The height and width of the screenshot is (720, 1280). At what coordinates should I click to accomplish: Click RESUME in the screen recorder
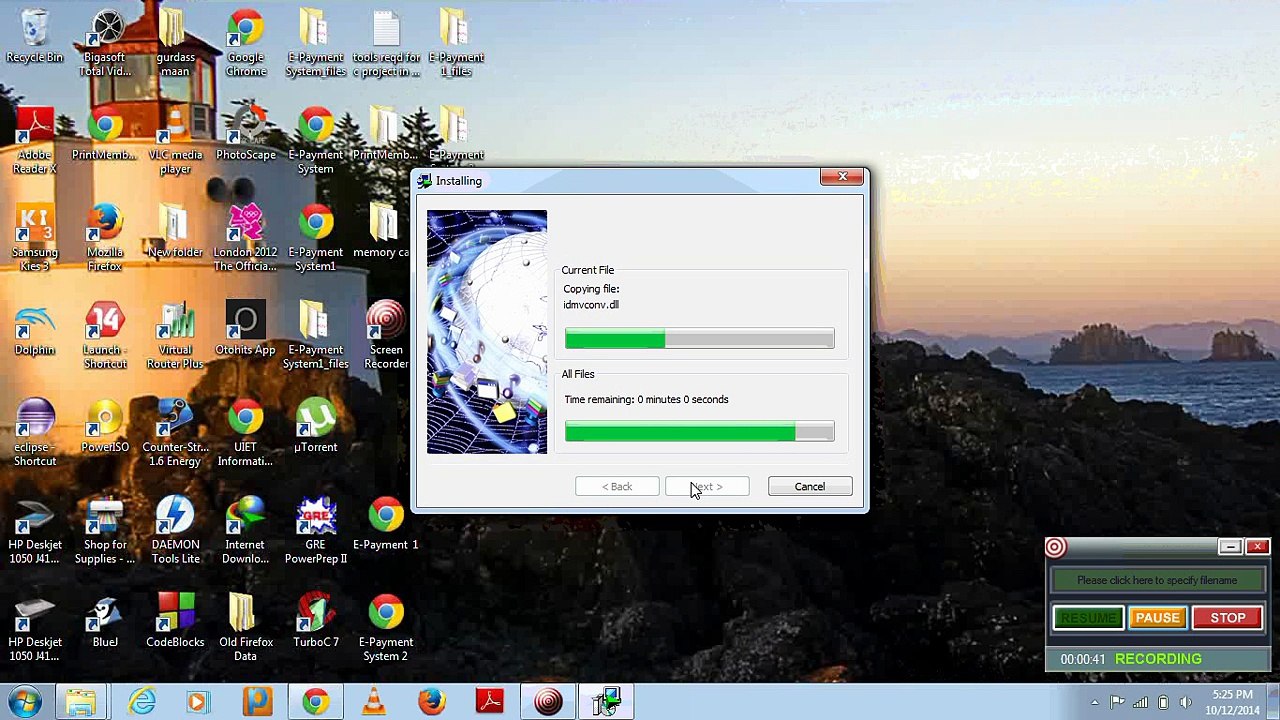(x=1088, y=618)
